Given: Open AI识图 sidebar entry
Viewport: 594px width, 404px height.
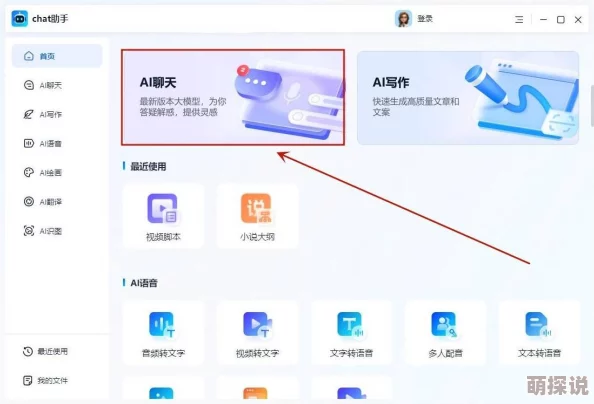Looking at the screenshot, I should [x=57, y=231].
